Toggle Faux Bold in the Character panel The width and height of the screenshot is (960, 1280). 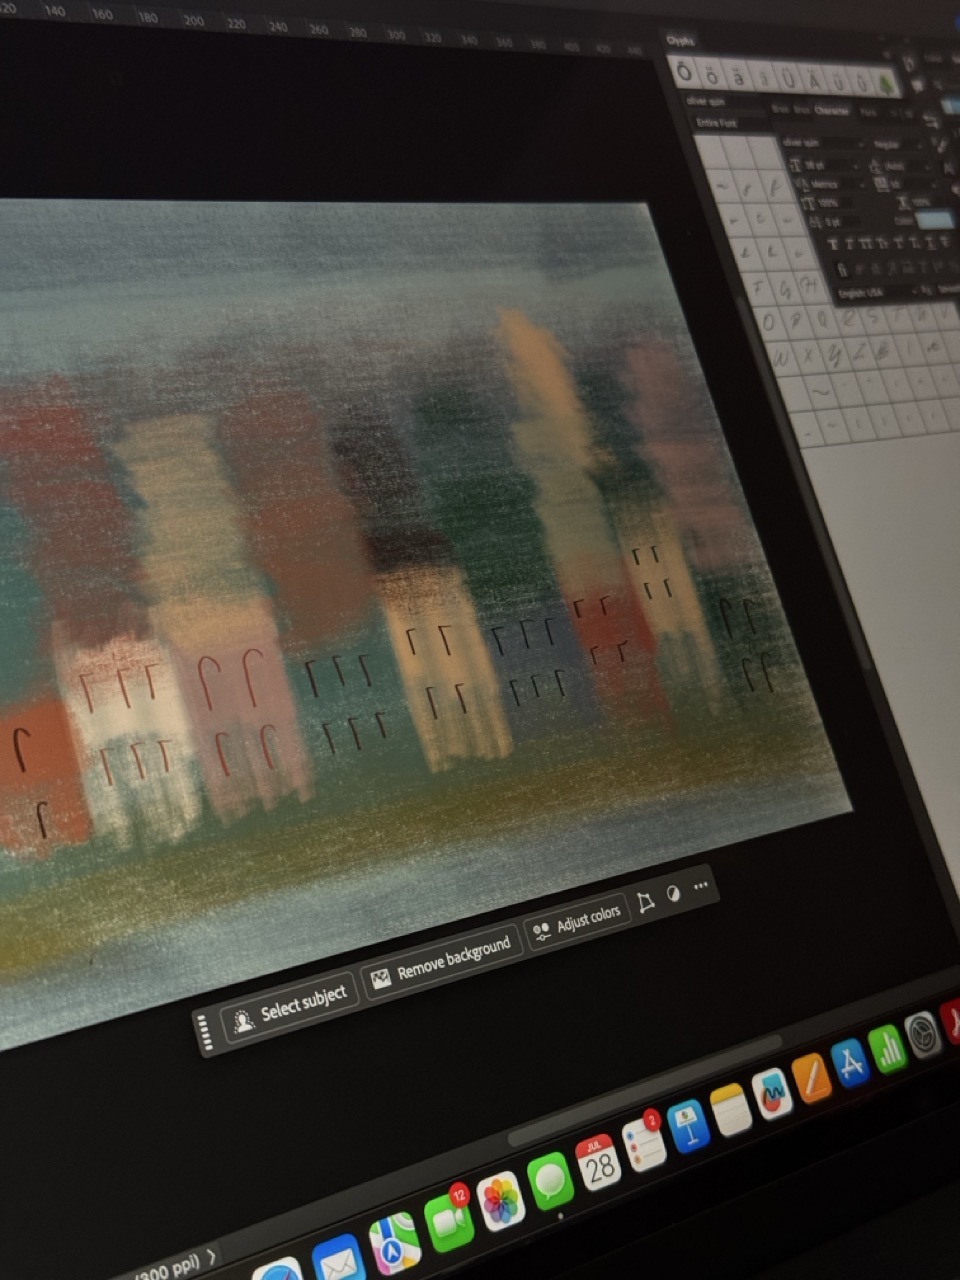pyautogui.click(x=832, y=243)
